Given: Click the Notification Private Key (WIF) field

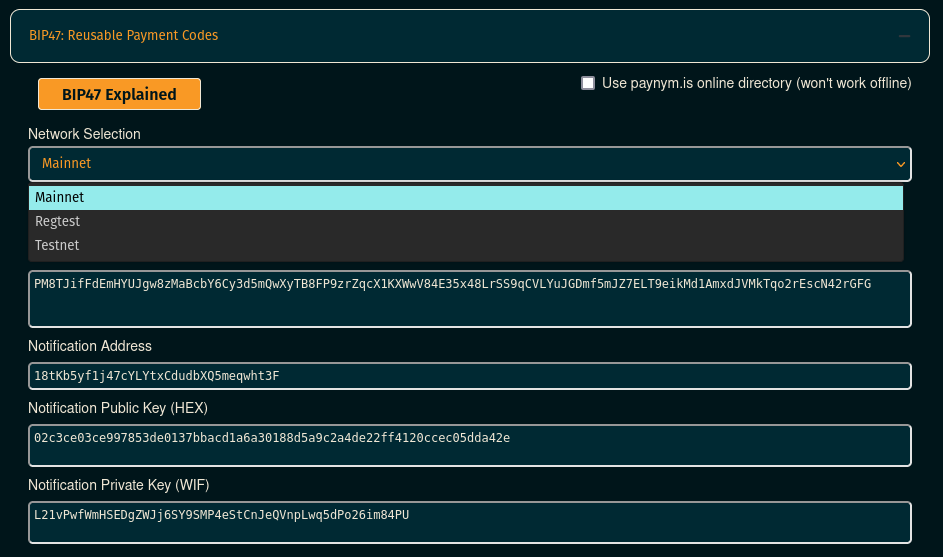Looking at the screenshot, I should click(x=470, y=522).
